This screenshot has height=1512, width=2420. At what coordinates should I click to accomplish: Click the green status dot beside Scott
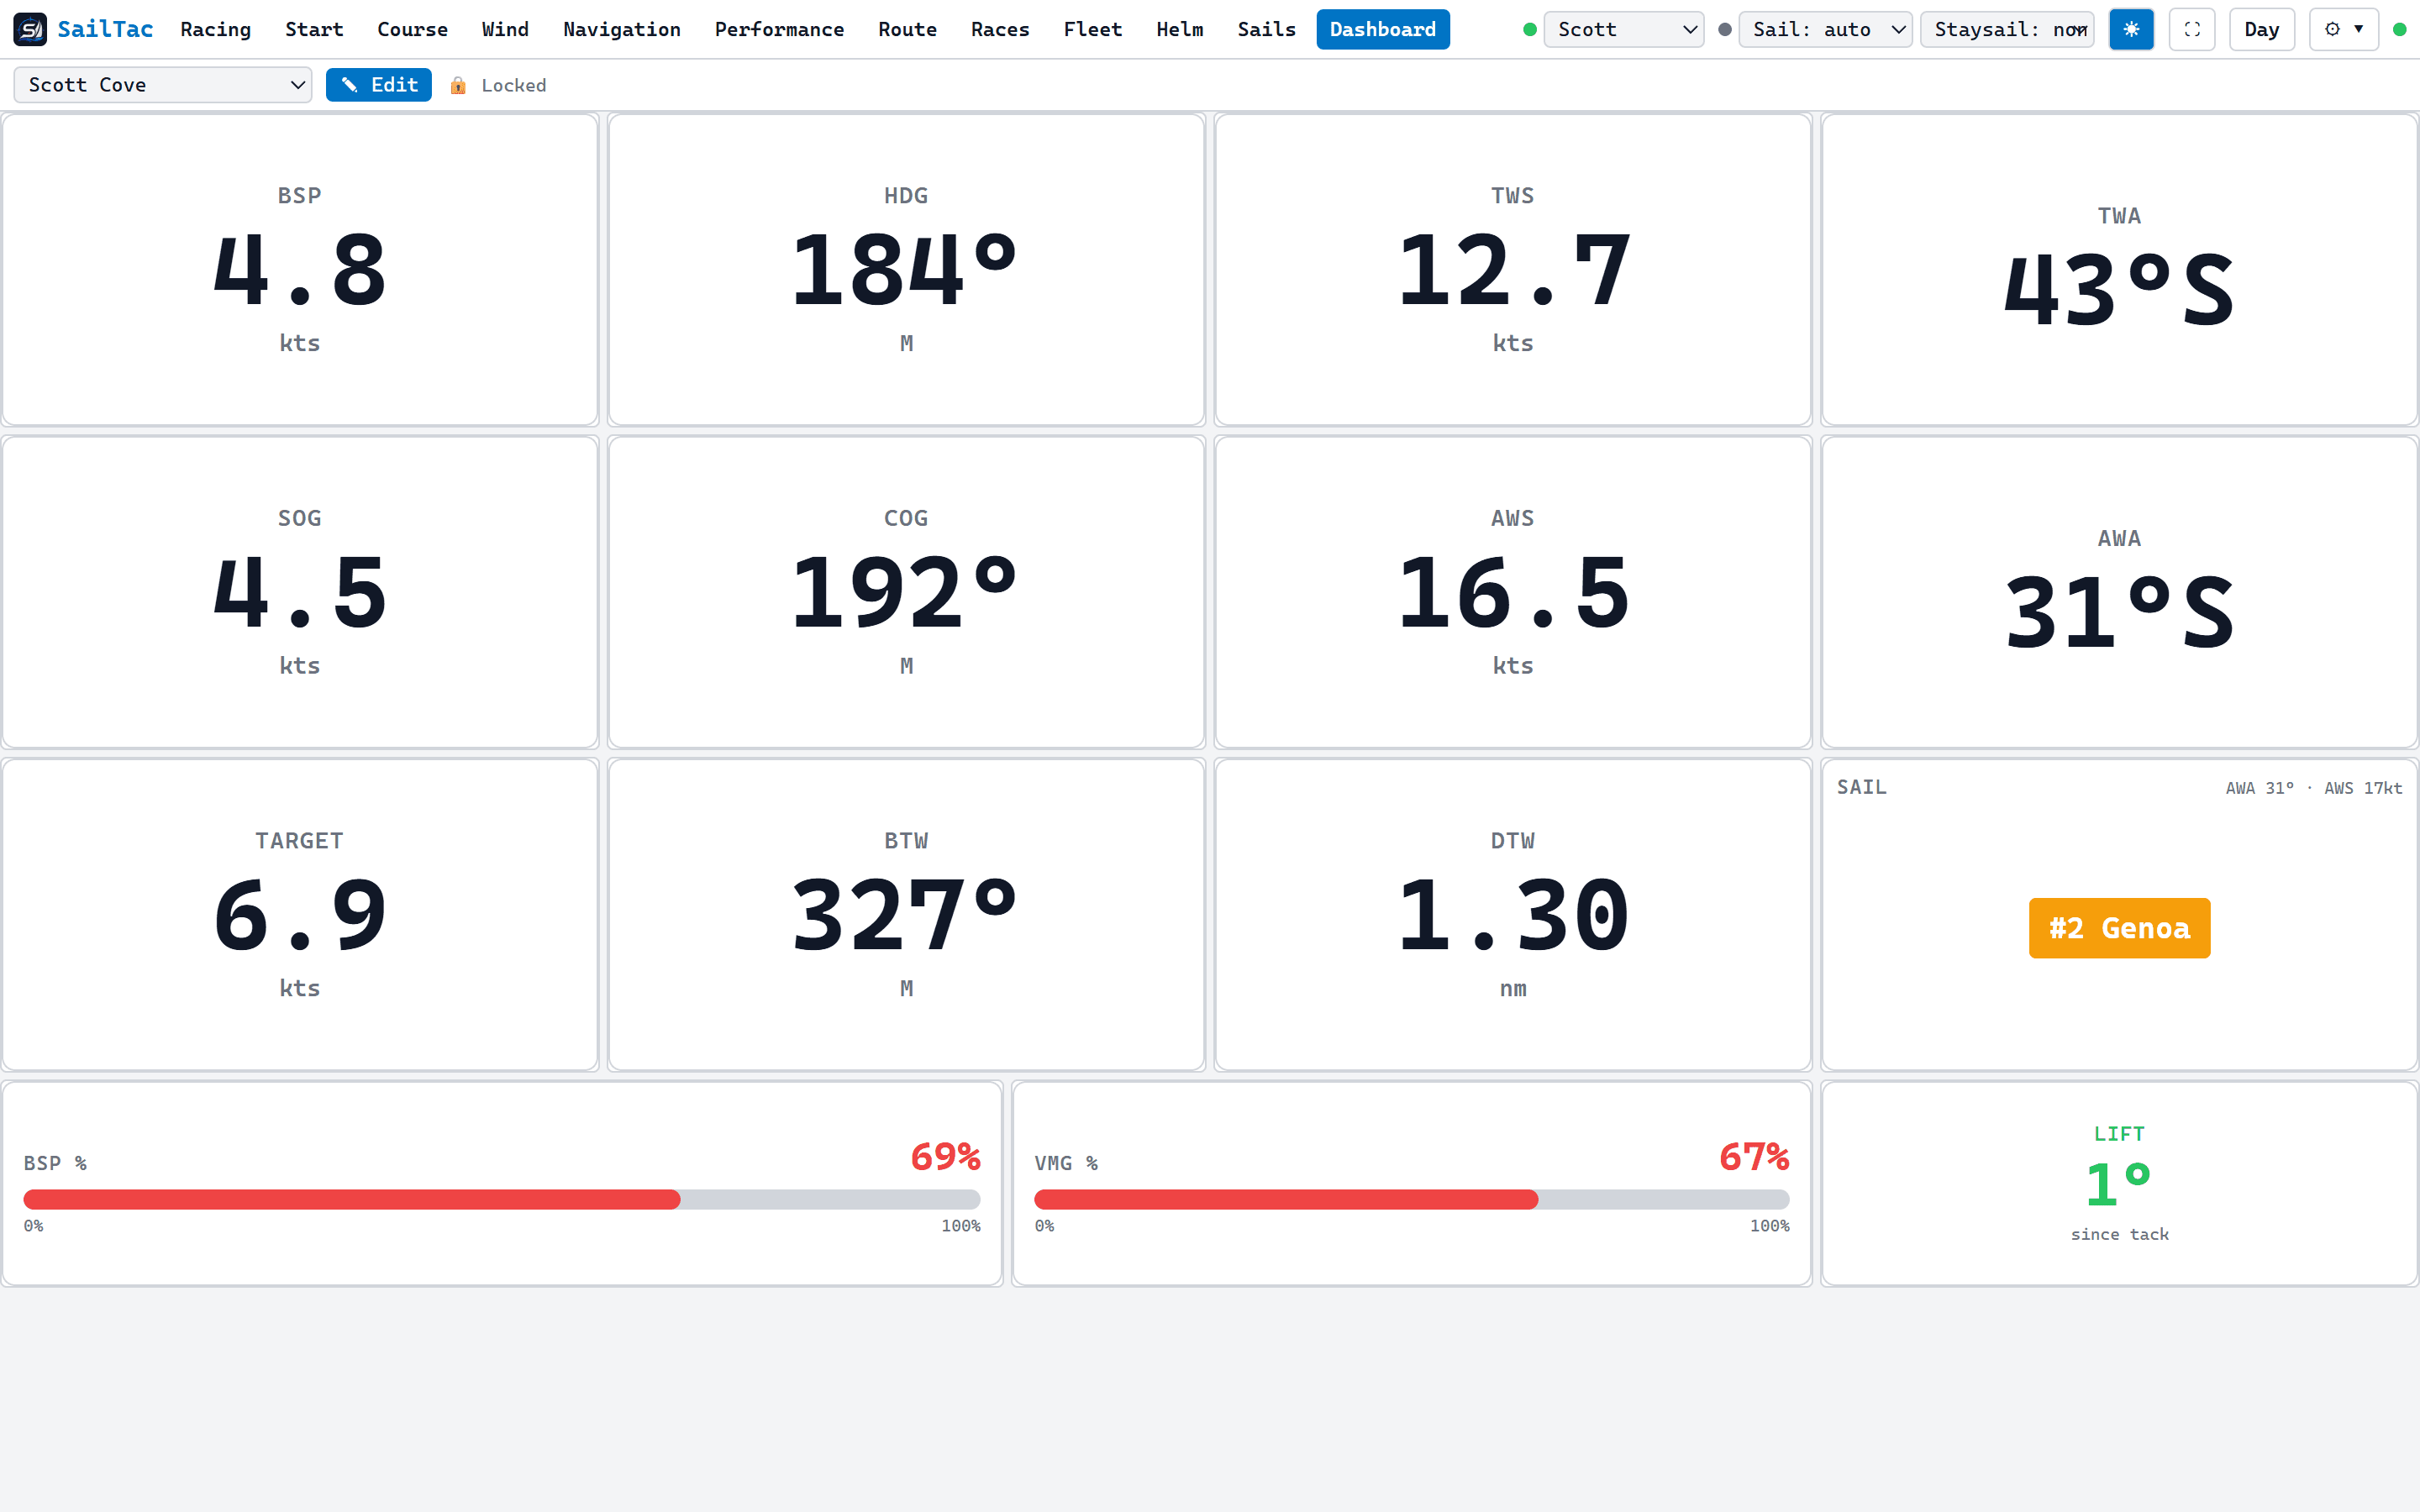pos(1529,29)
